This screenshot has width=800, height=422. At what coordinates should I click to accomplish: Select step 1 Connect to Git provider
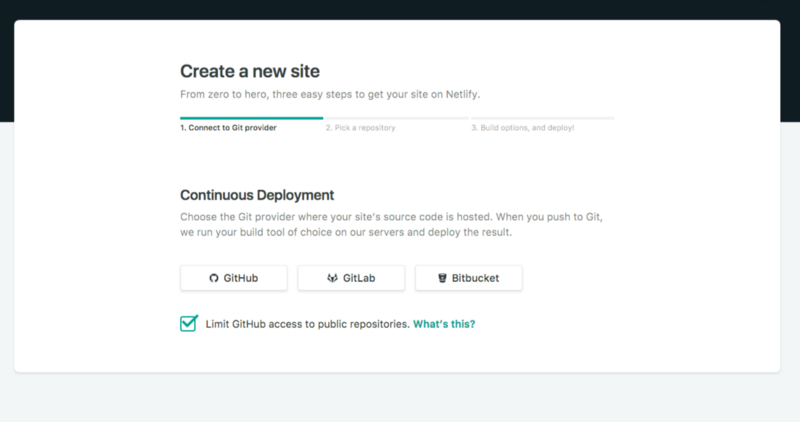tap(228, 128)
